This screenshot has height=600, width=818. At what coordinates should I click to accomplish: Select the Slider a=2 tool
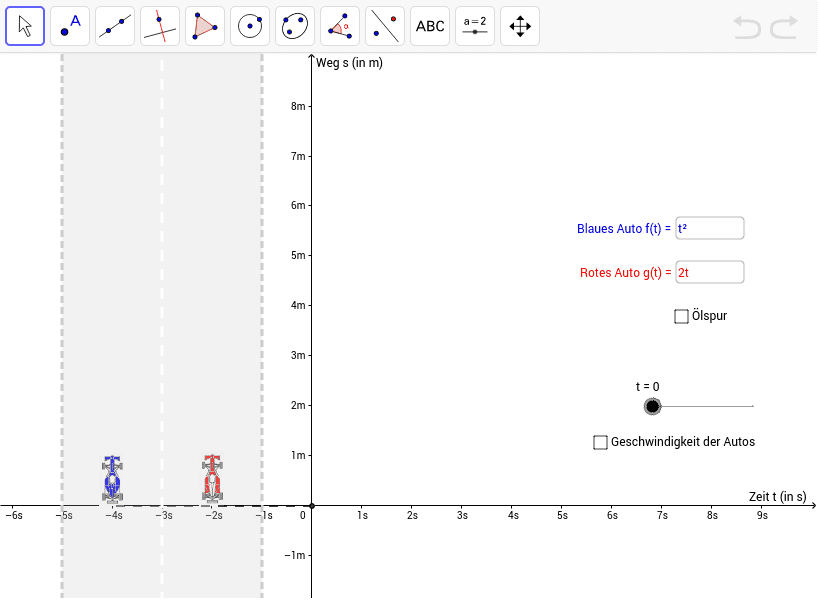click(x=475, y=26)
